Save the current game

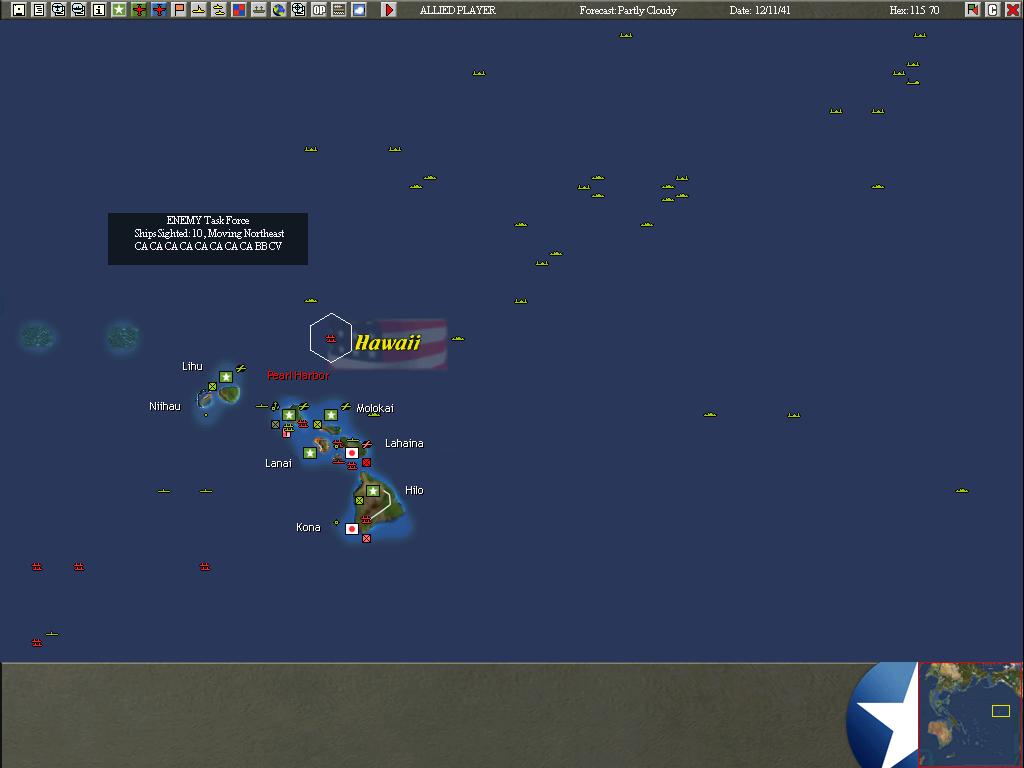coord(18,9)
